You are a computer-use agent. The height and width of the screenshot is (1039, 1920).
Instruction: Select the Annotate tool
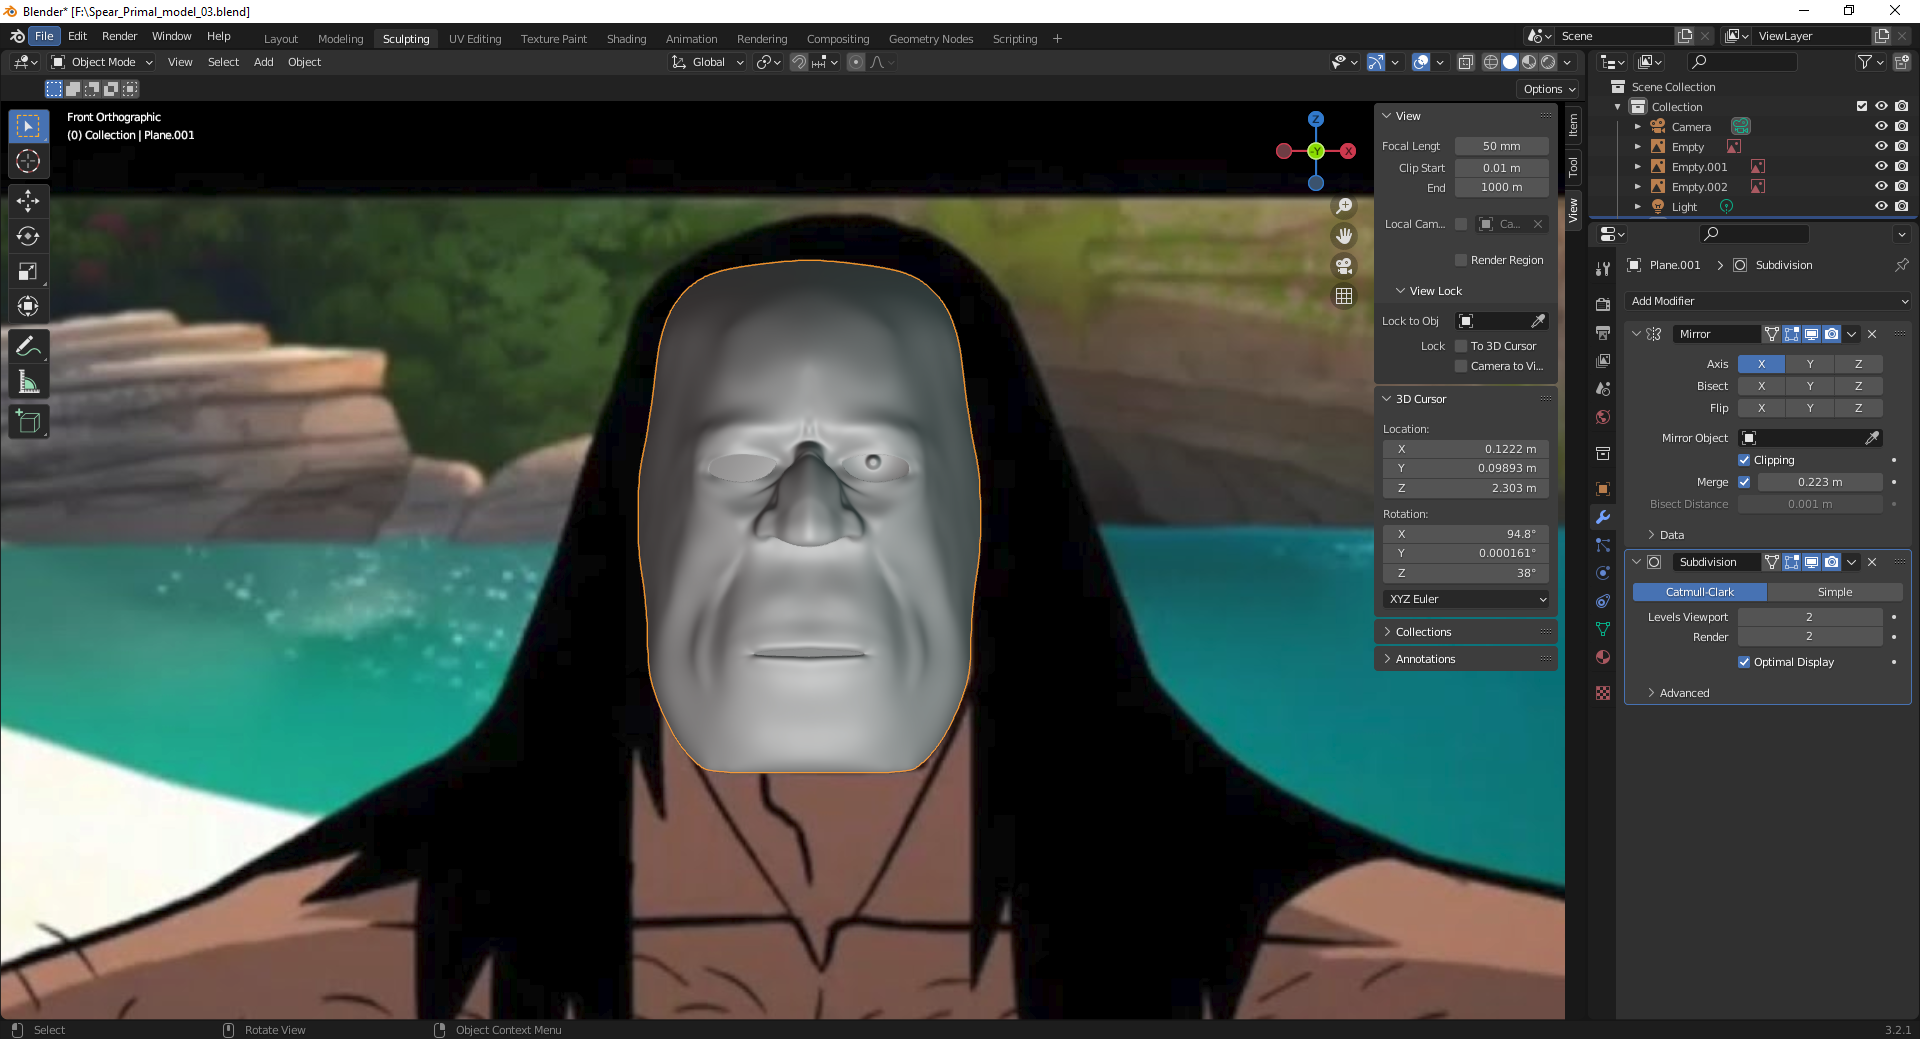pos(28,347)
